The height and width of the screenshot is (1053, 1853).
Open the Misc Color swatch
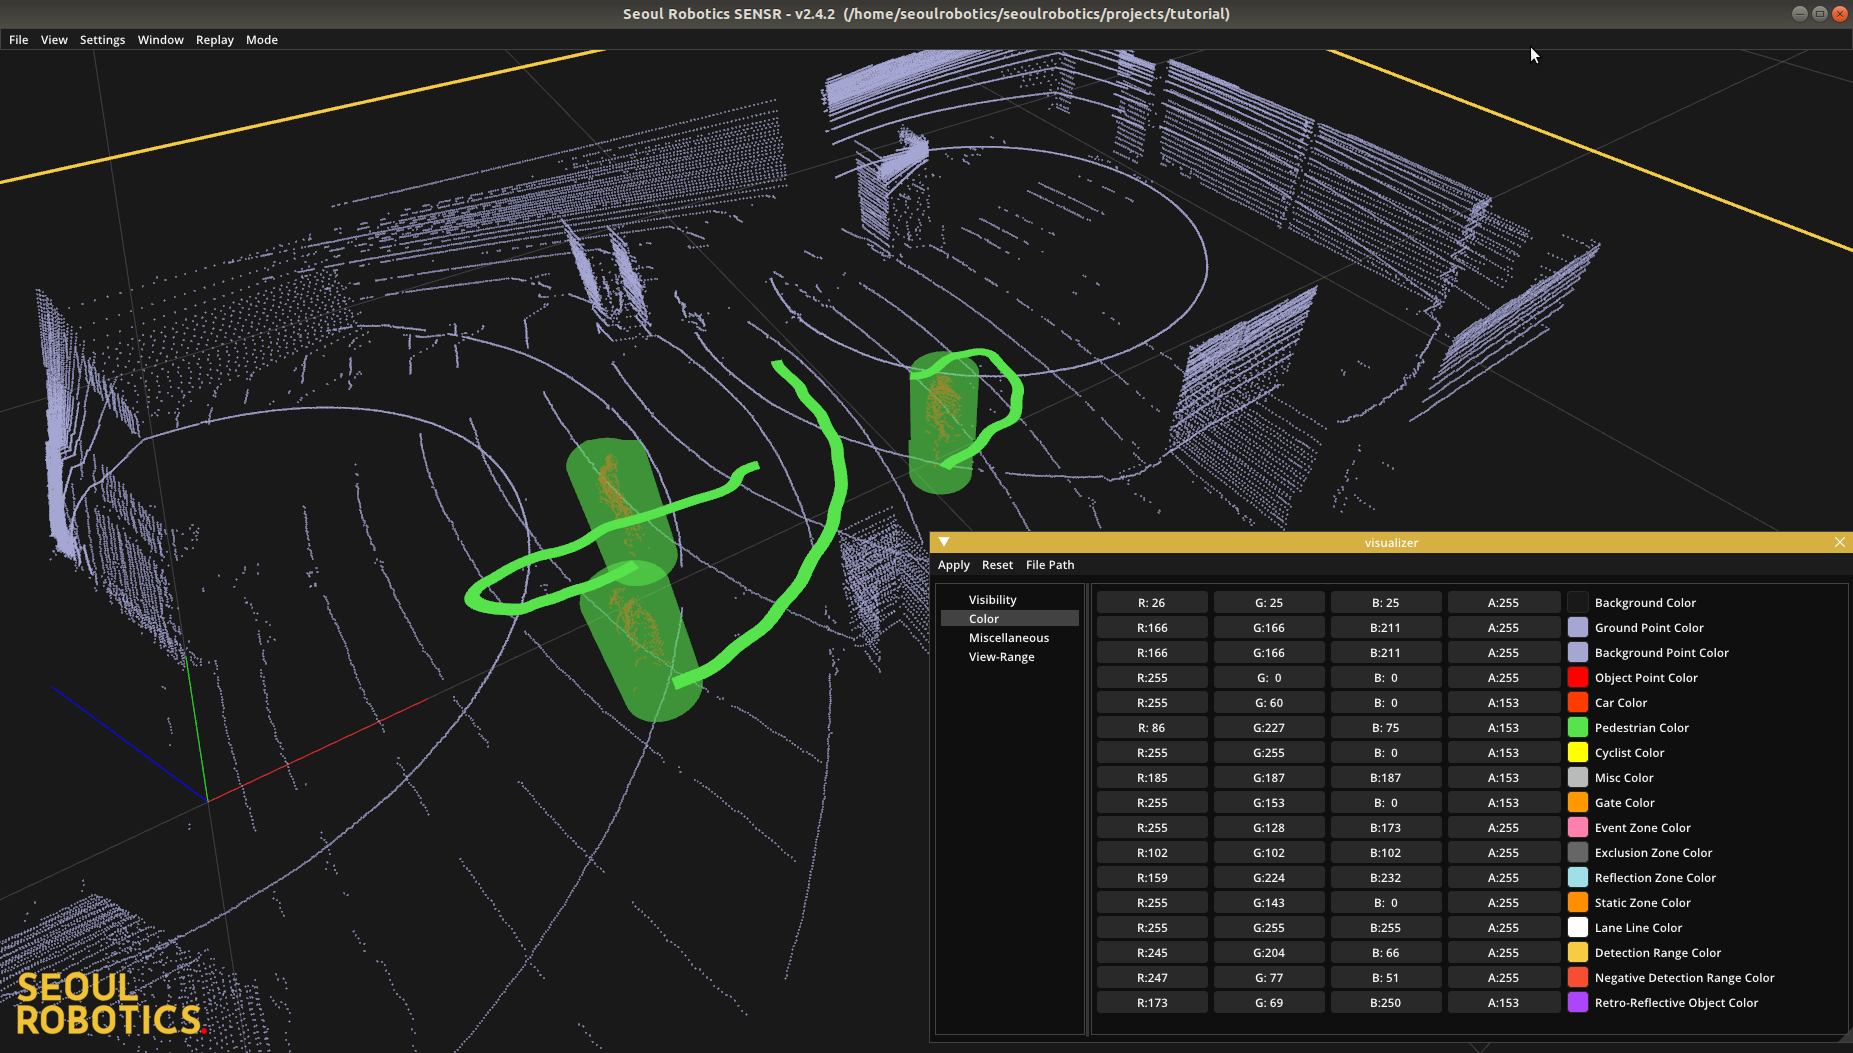[1578, 778]
